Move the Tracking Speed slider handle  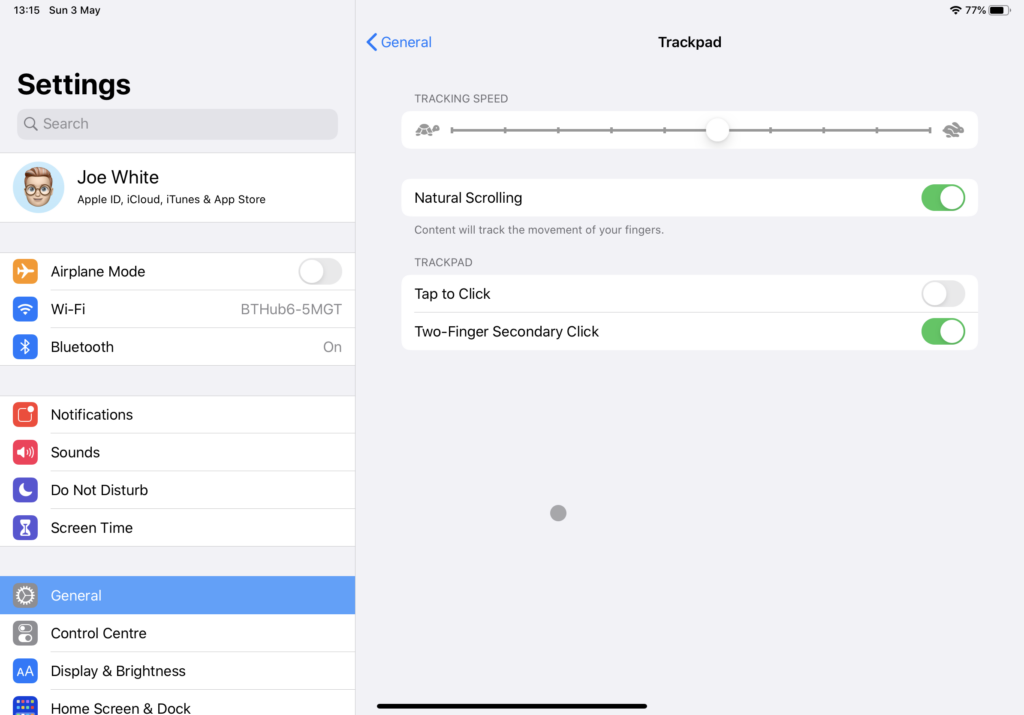coord(717,130)
